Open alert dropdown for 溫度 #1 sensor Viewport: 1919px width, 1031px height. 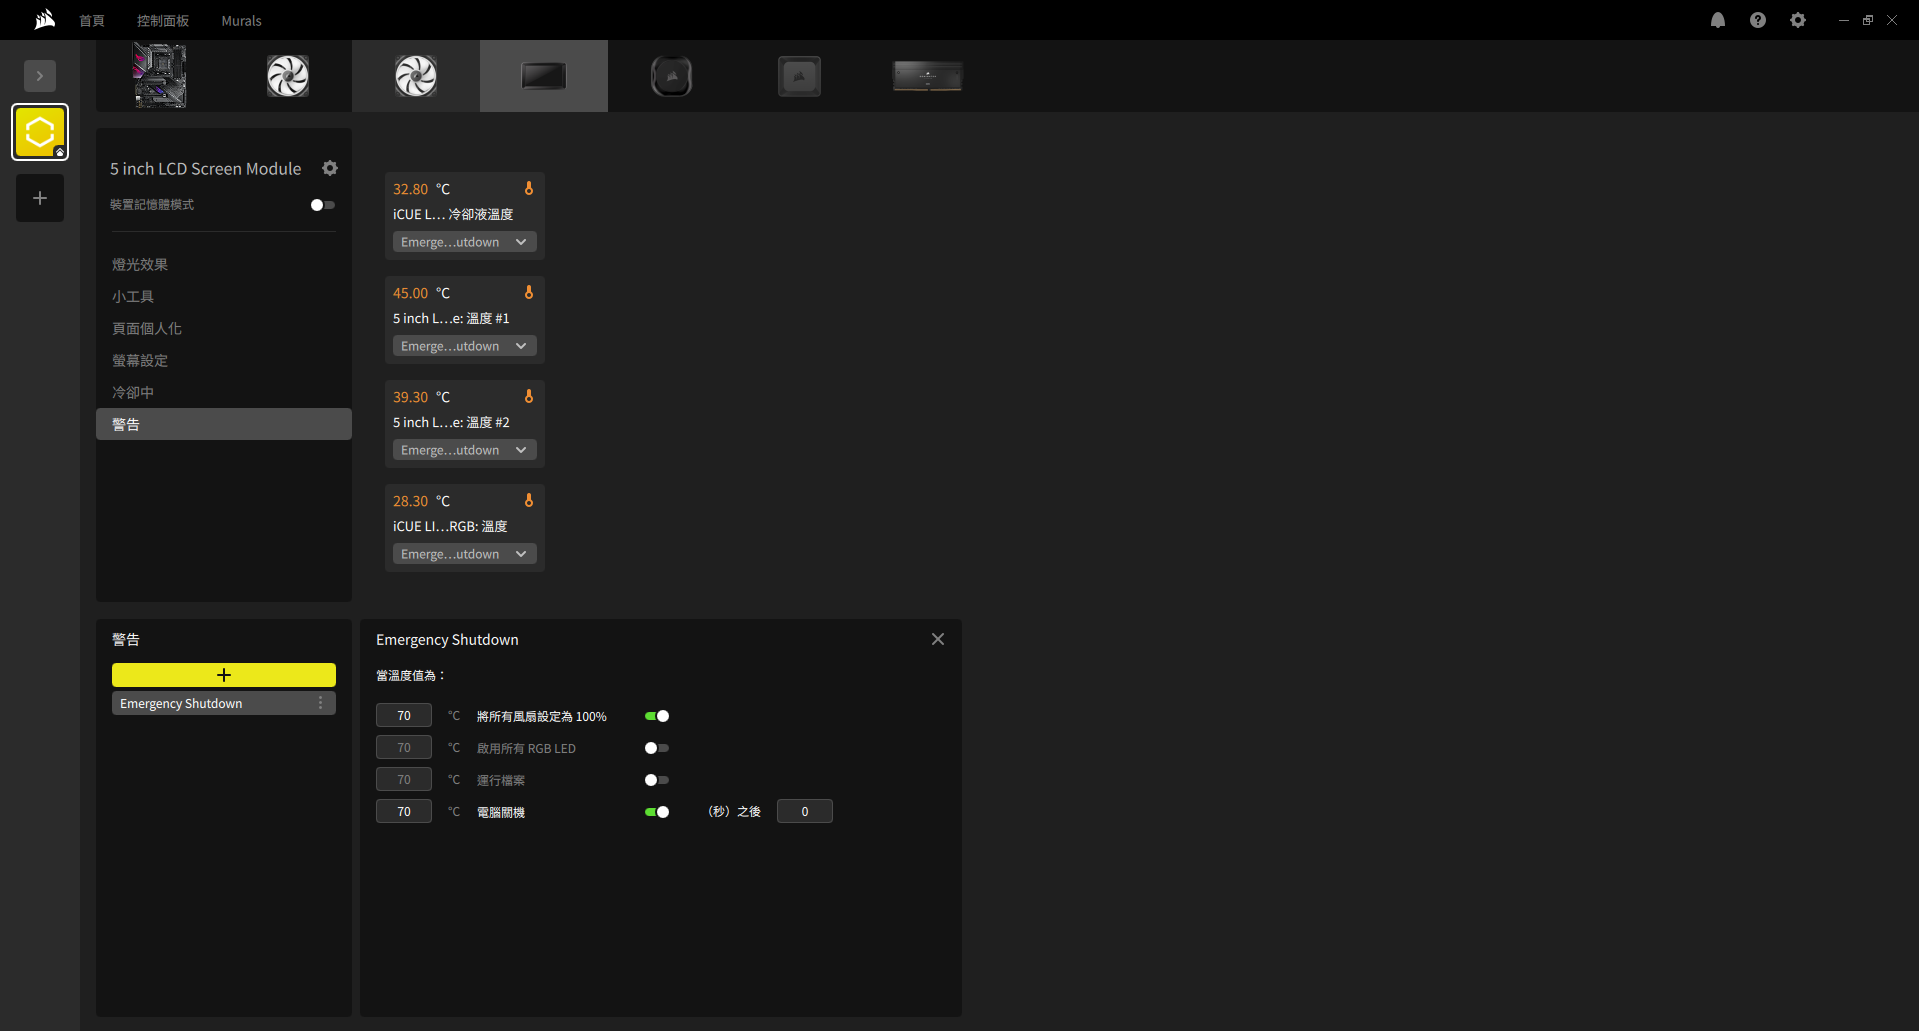click(x=465, y=346)
